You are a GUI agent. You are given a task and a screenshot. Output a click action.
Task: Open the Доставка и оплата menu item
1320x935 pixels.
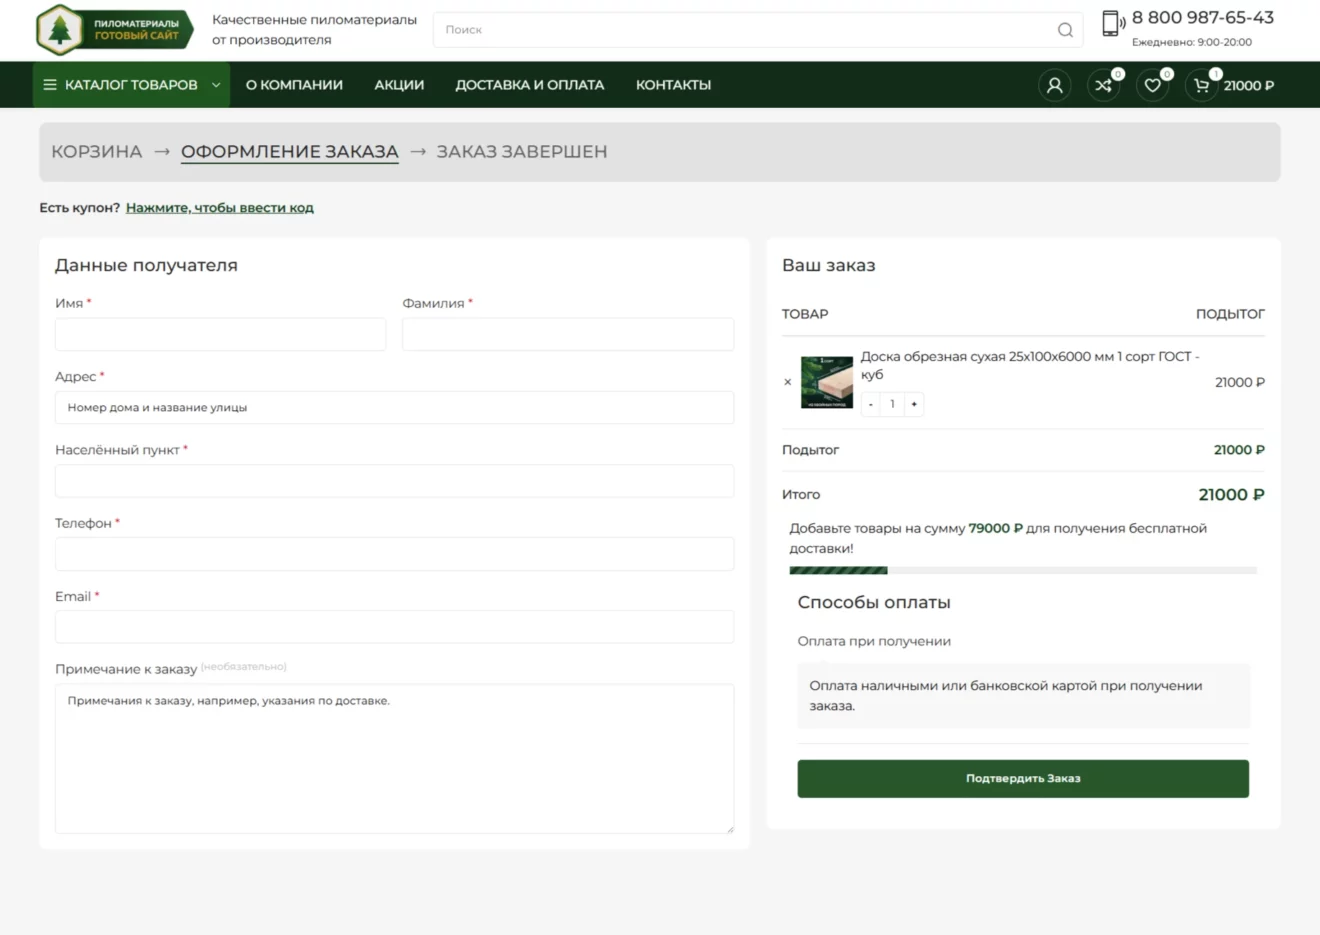click(530, 85)
